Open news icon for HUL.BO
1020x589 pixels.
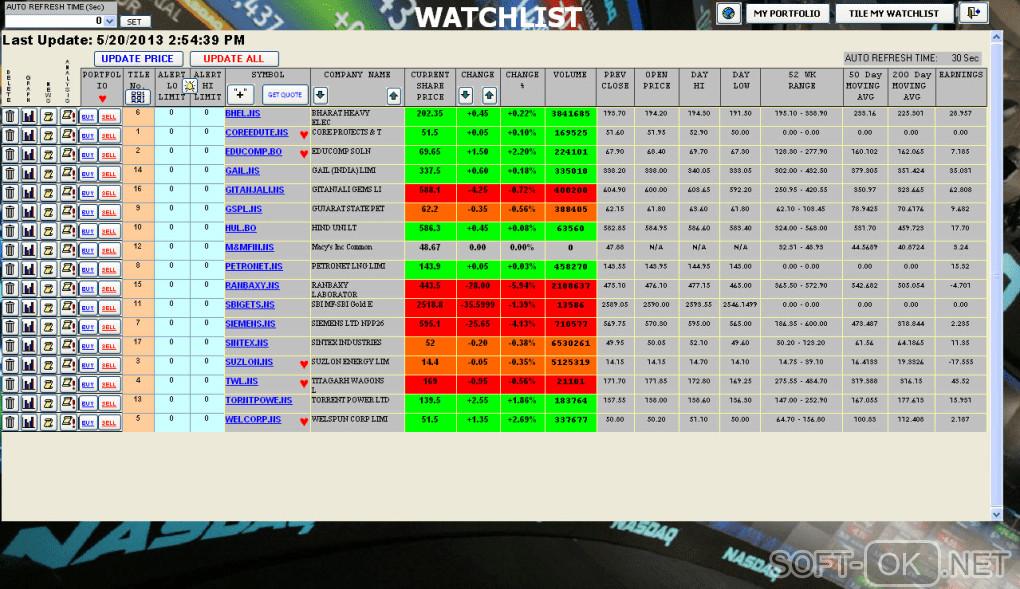[x=48, y=231]
